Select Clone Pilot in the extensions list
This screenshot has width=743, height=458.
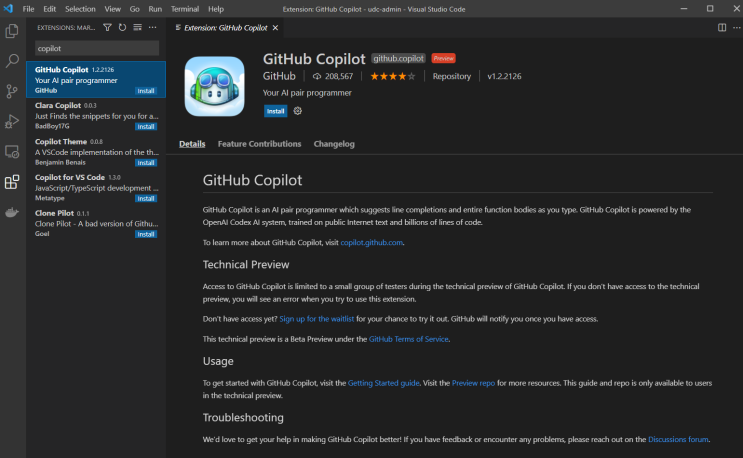[x=96, y=223]
